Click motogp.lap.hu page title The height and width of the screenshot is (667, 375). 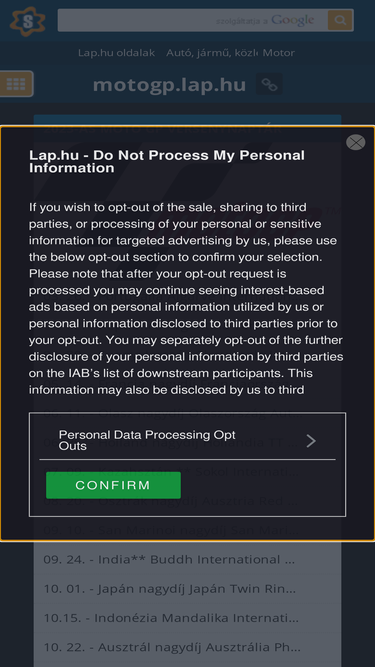(169, 84)
